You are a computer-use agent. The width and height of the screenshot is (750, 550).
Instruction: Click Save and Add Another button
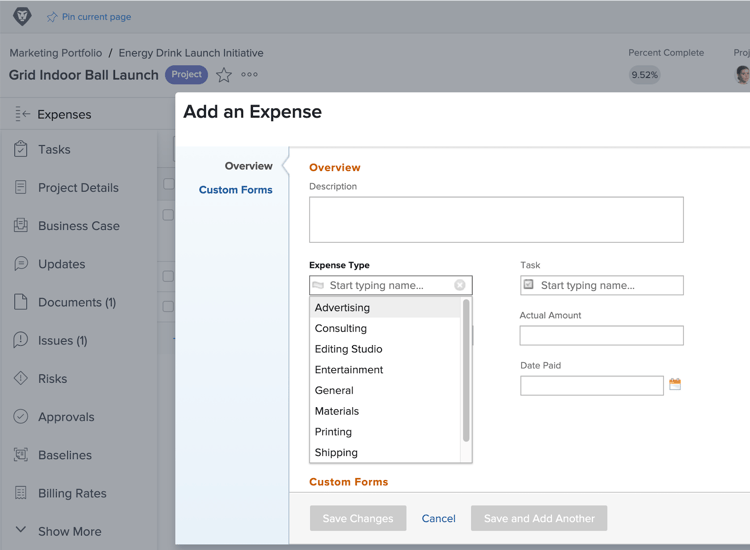click(x=539, y=518)
